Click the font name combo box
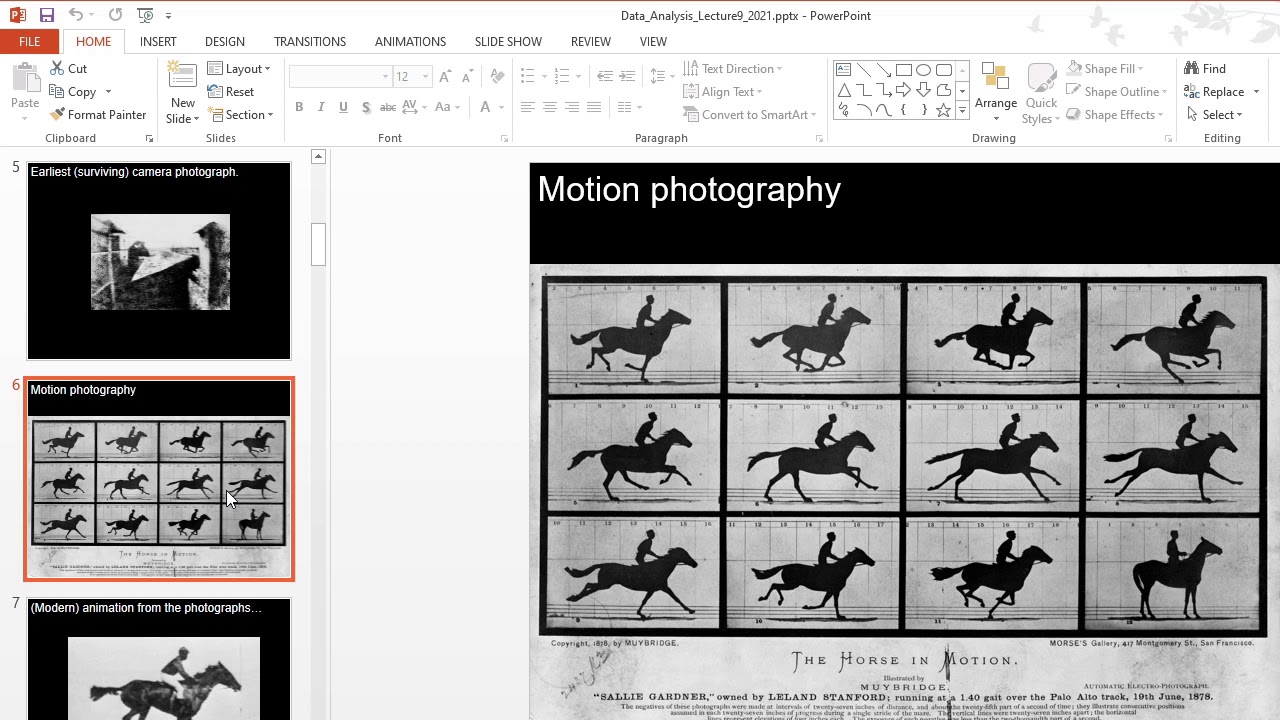The height and width of the screenshot is (720, 1280). click(x=339, y=77)
